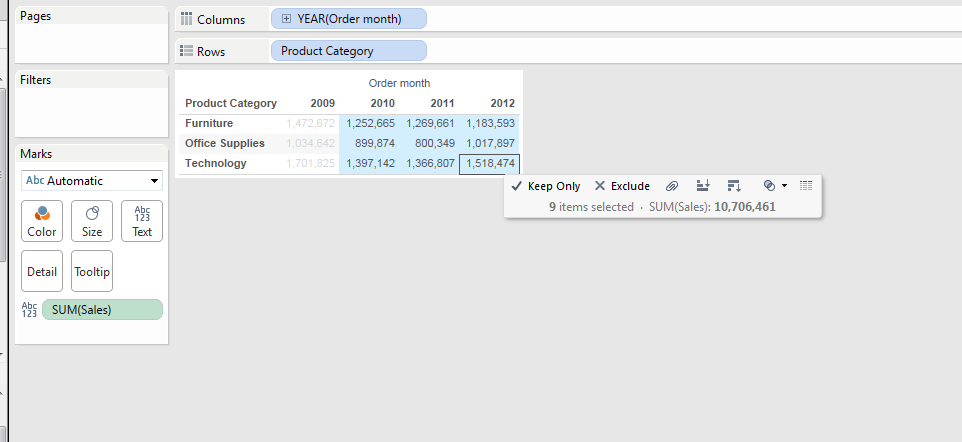Click the Filters shelf title
This screenshot has width=962, height=442.
36,80
